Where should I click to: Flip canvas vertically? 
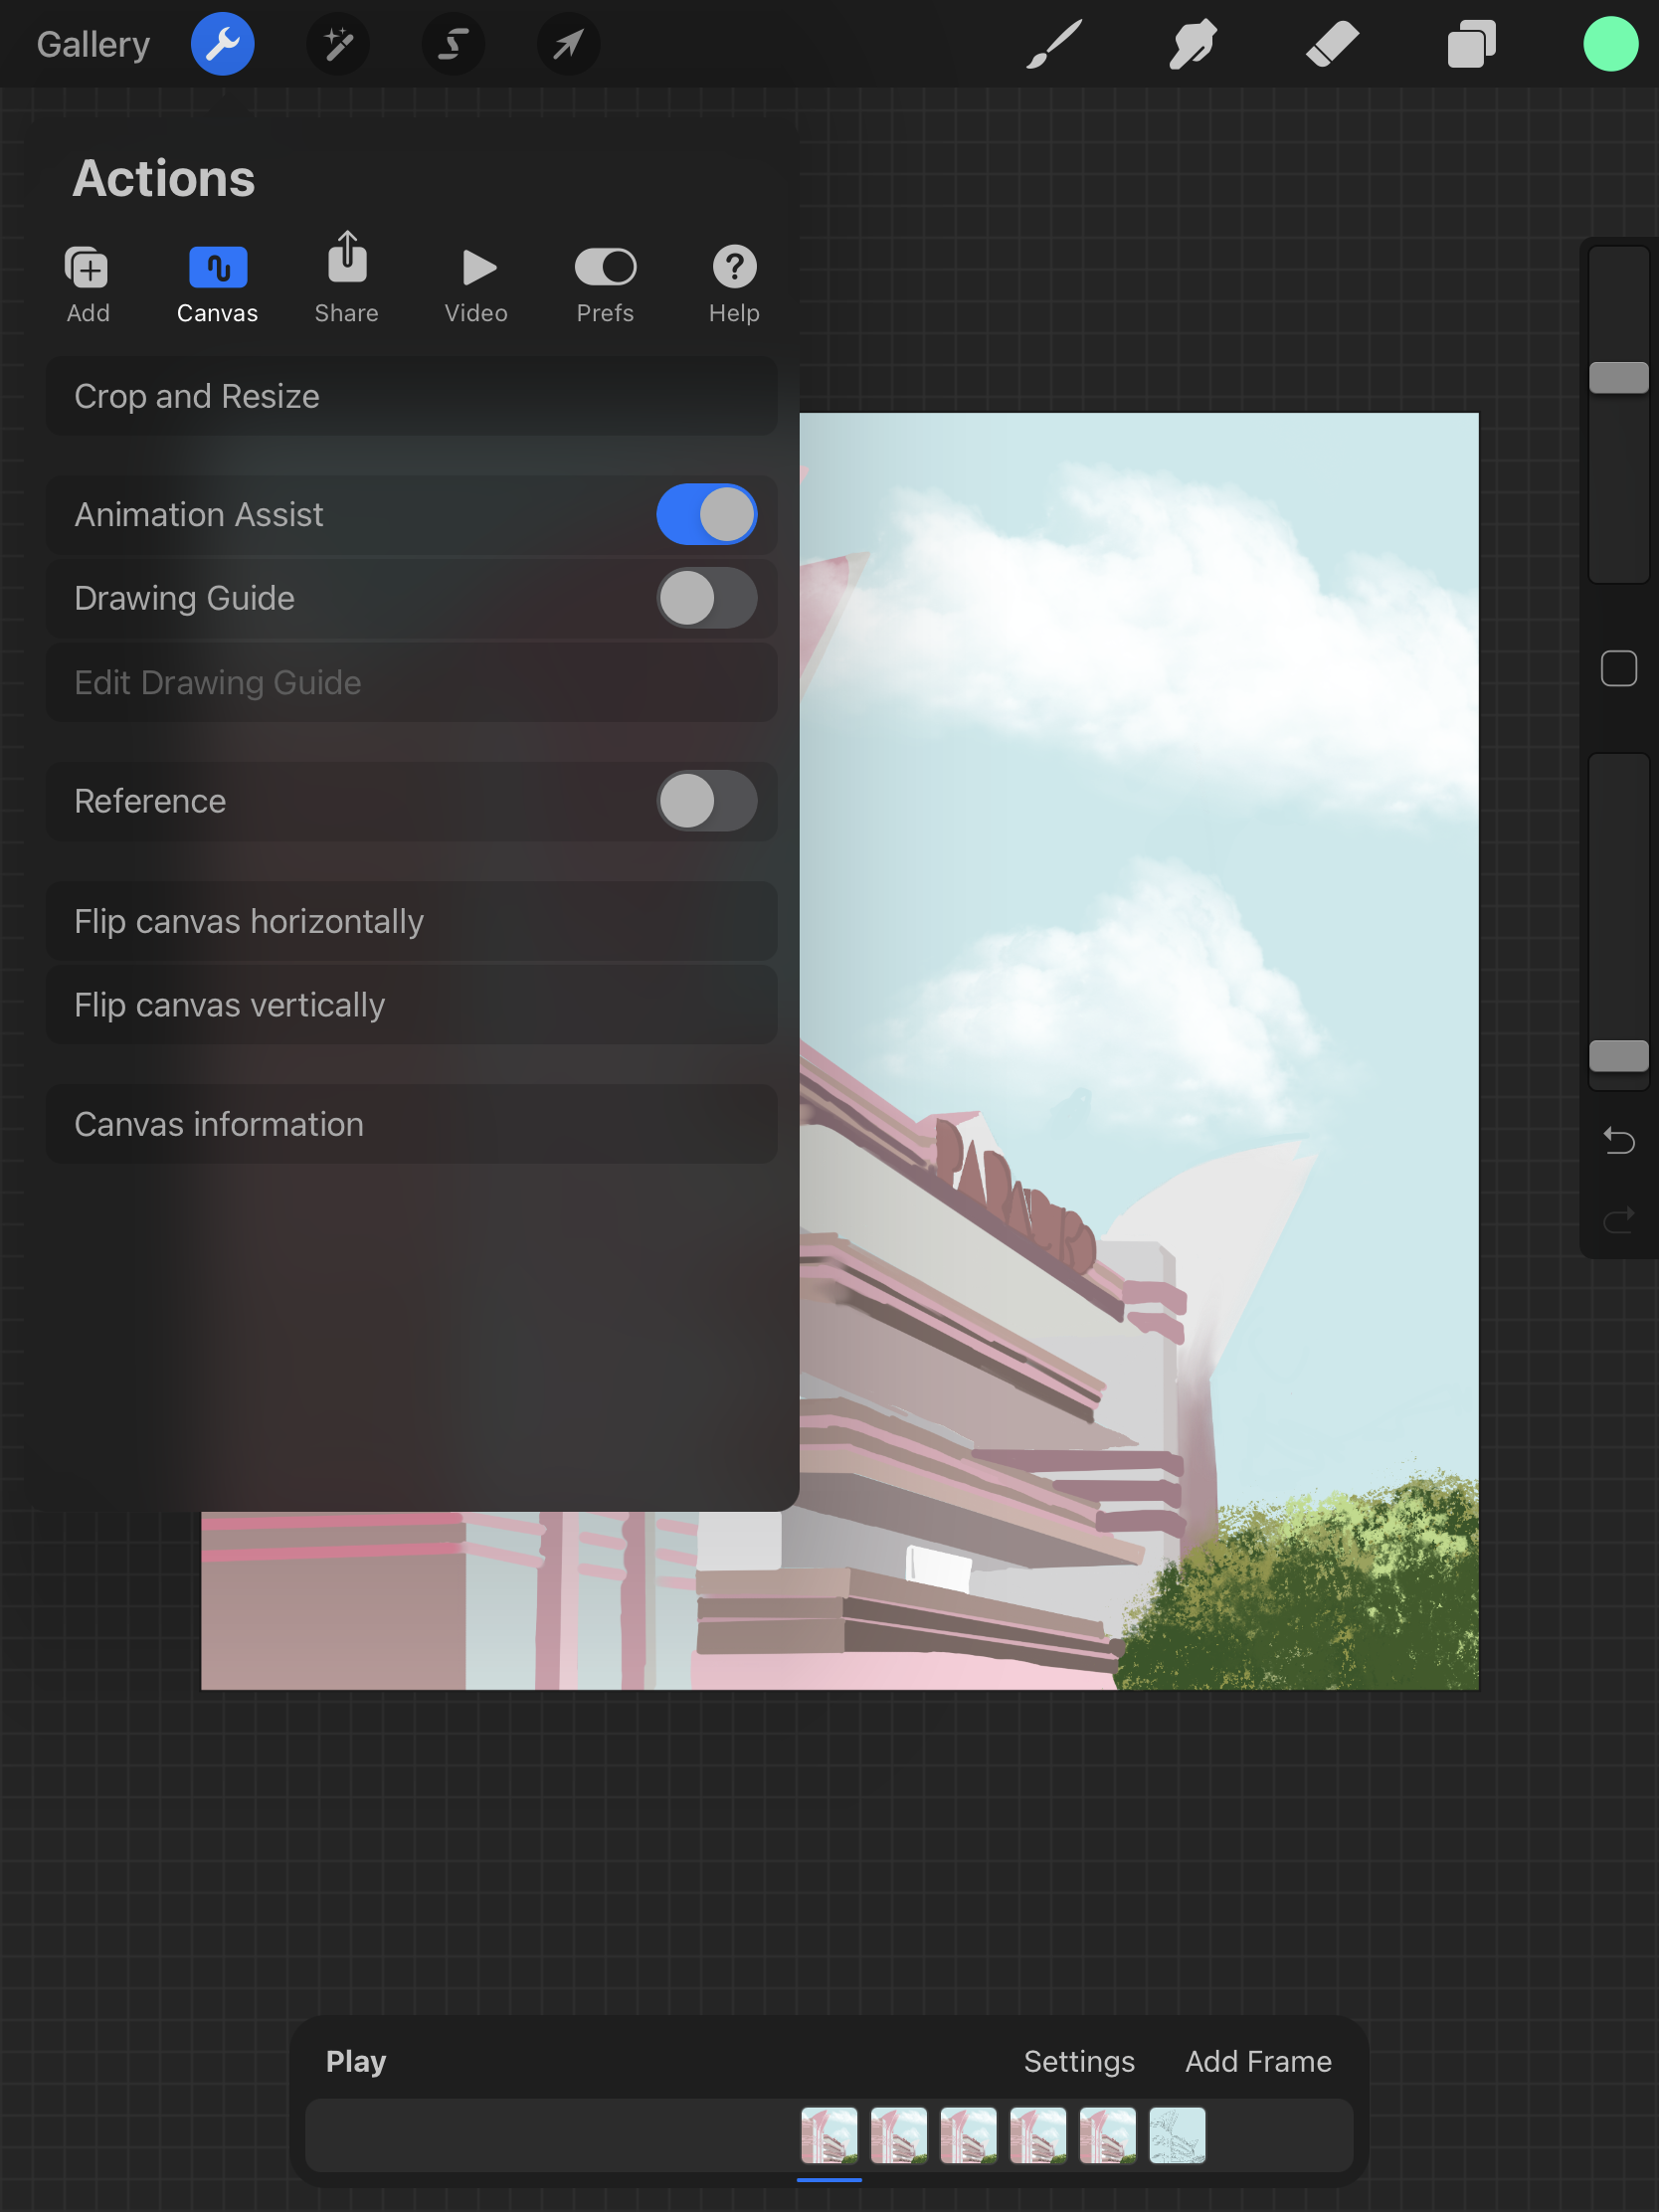(411, 1005)
